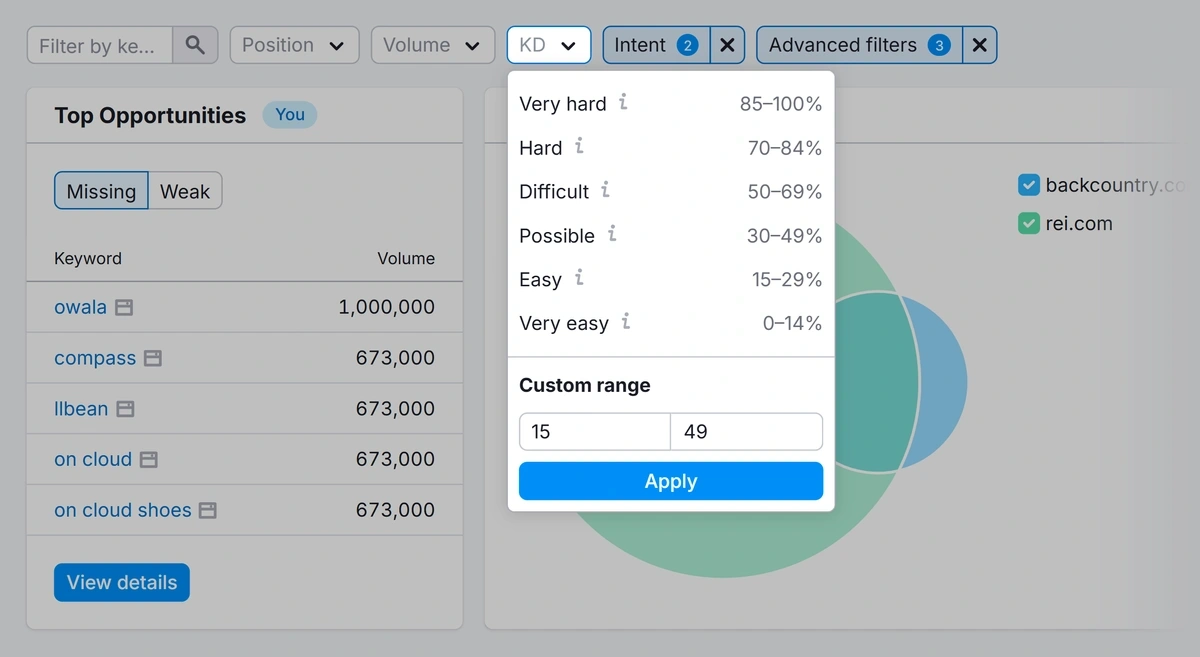The width and height of the screenshot is (1200, 657).
Task: Choose Difficult 50–69% option
Action: pyautogui.click(x=671, y=191)
